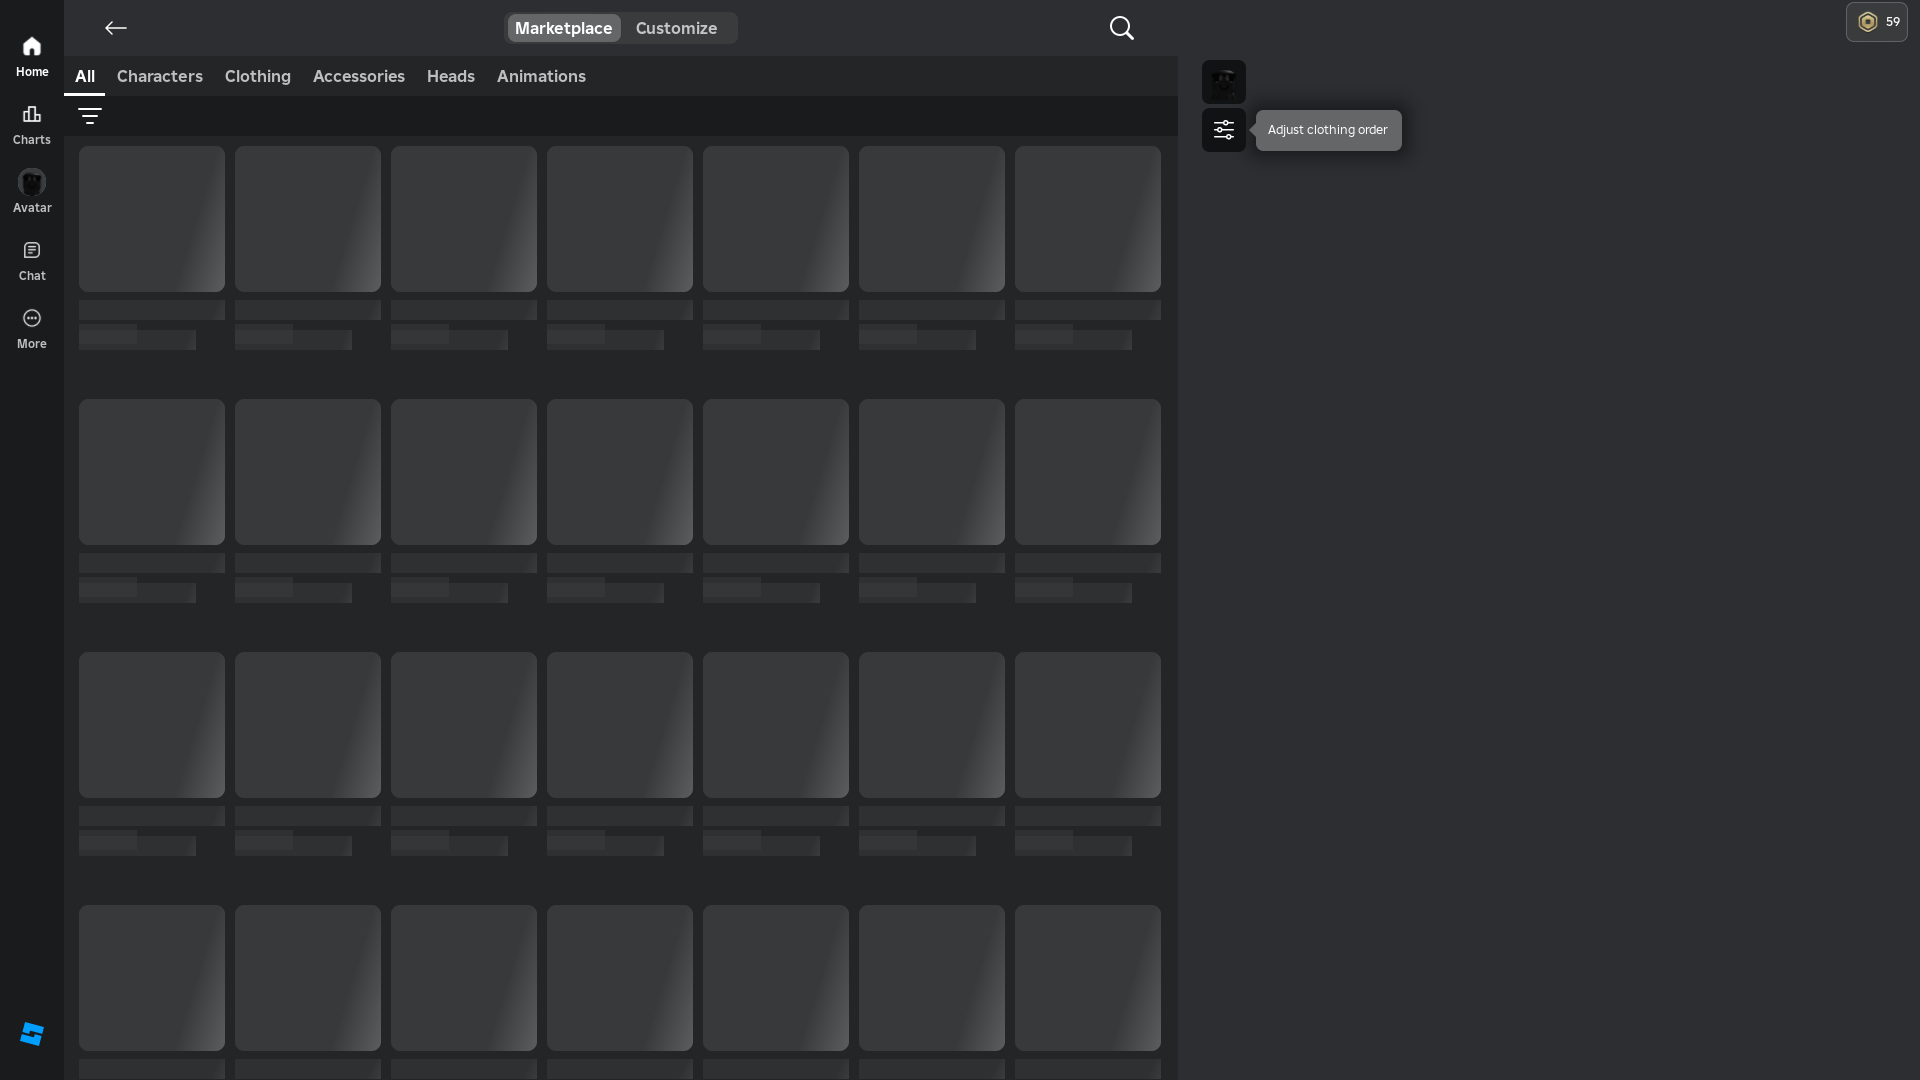This screenshot has width=1920, height=1080.
Task: Open Chat from sidebar
Action: click(x=32, y=260)
